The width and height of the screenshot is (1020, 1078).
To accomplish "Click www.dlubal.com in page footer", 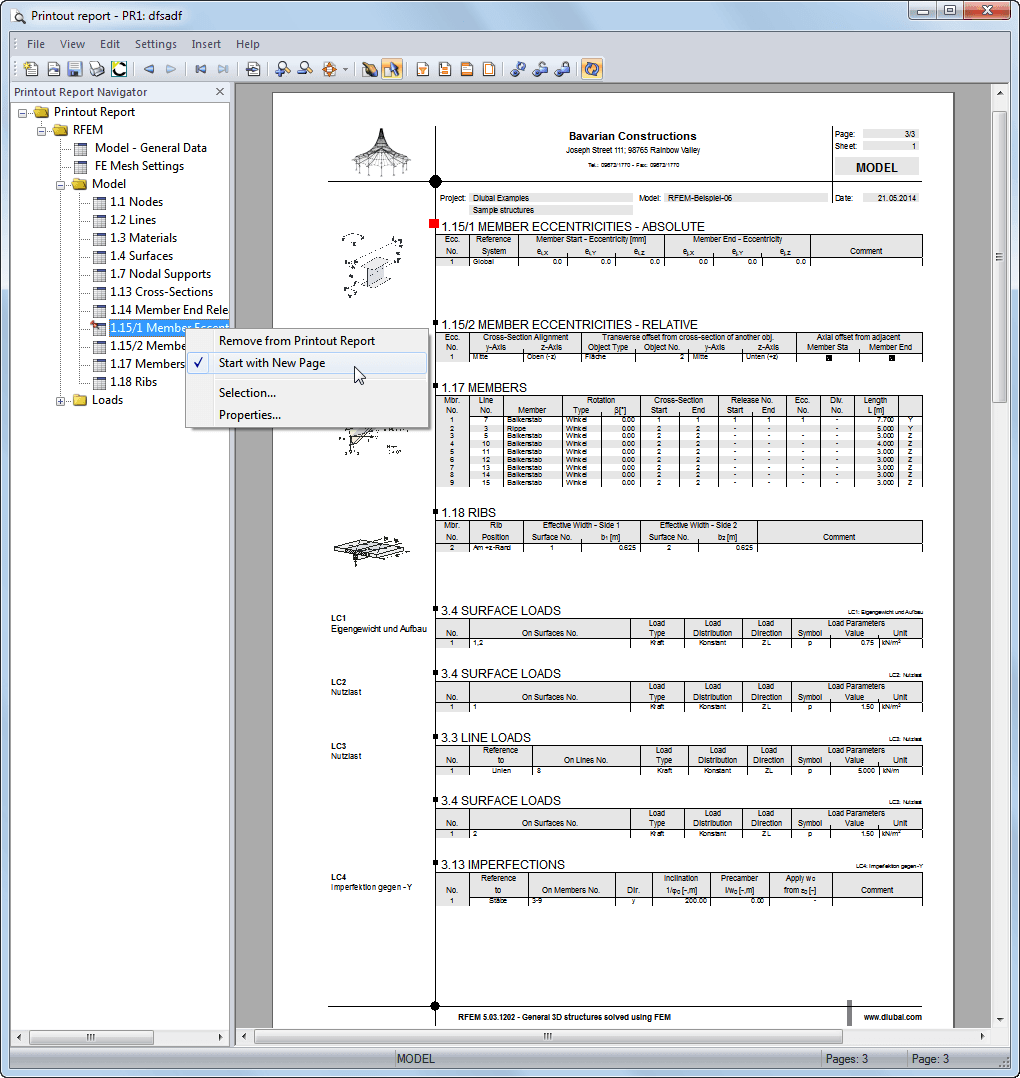I will click(892, 1017).
